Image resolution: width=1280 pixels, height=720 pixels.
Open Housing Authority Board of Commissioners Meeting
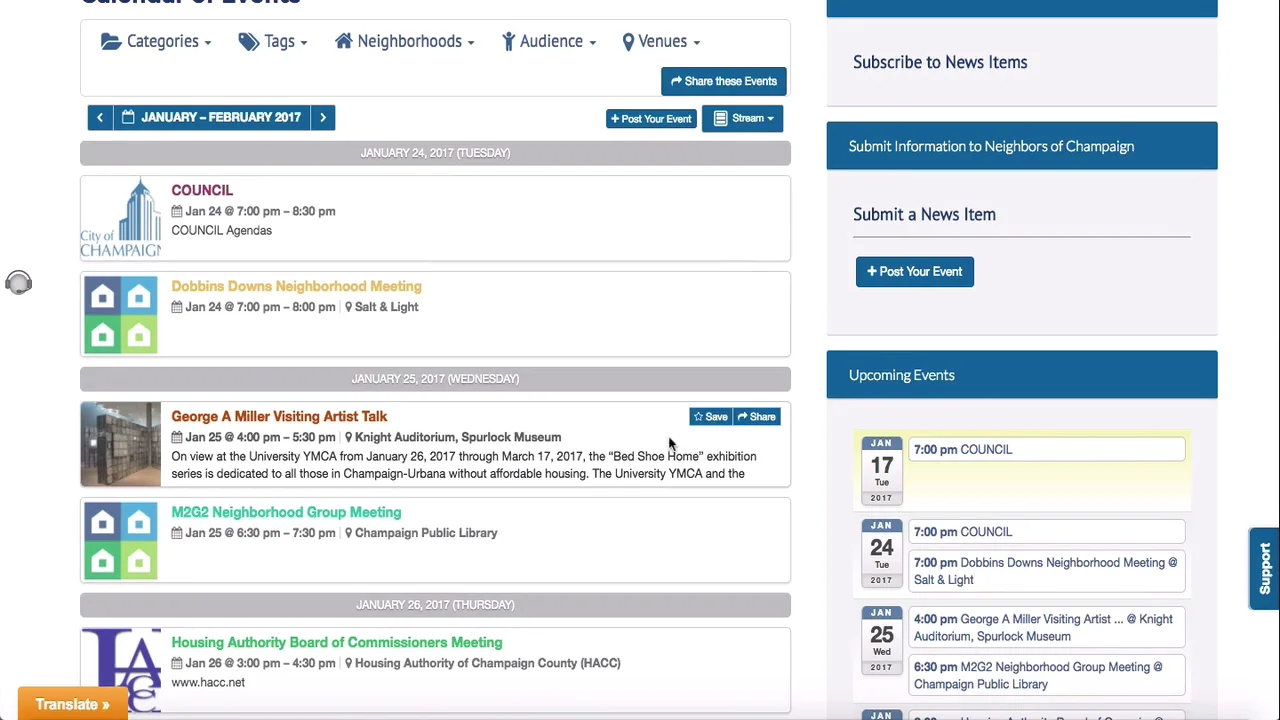click(x=337, y=642)
